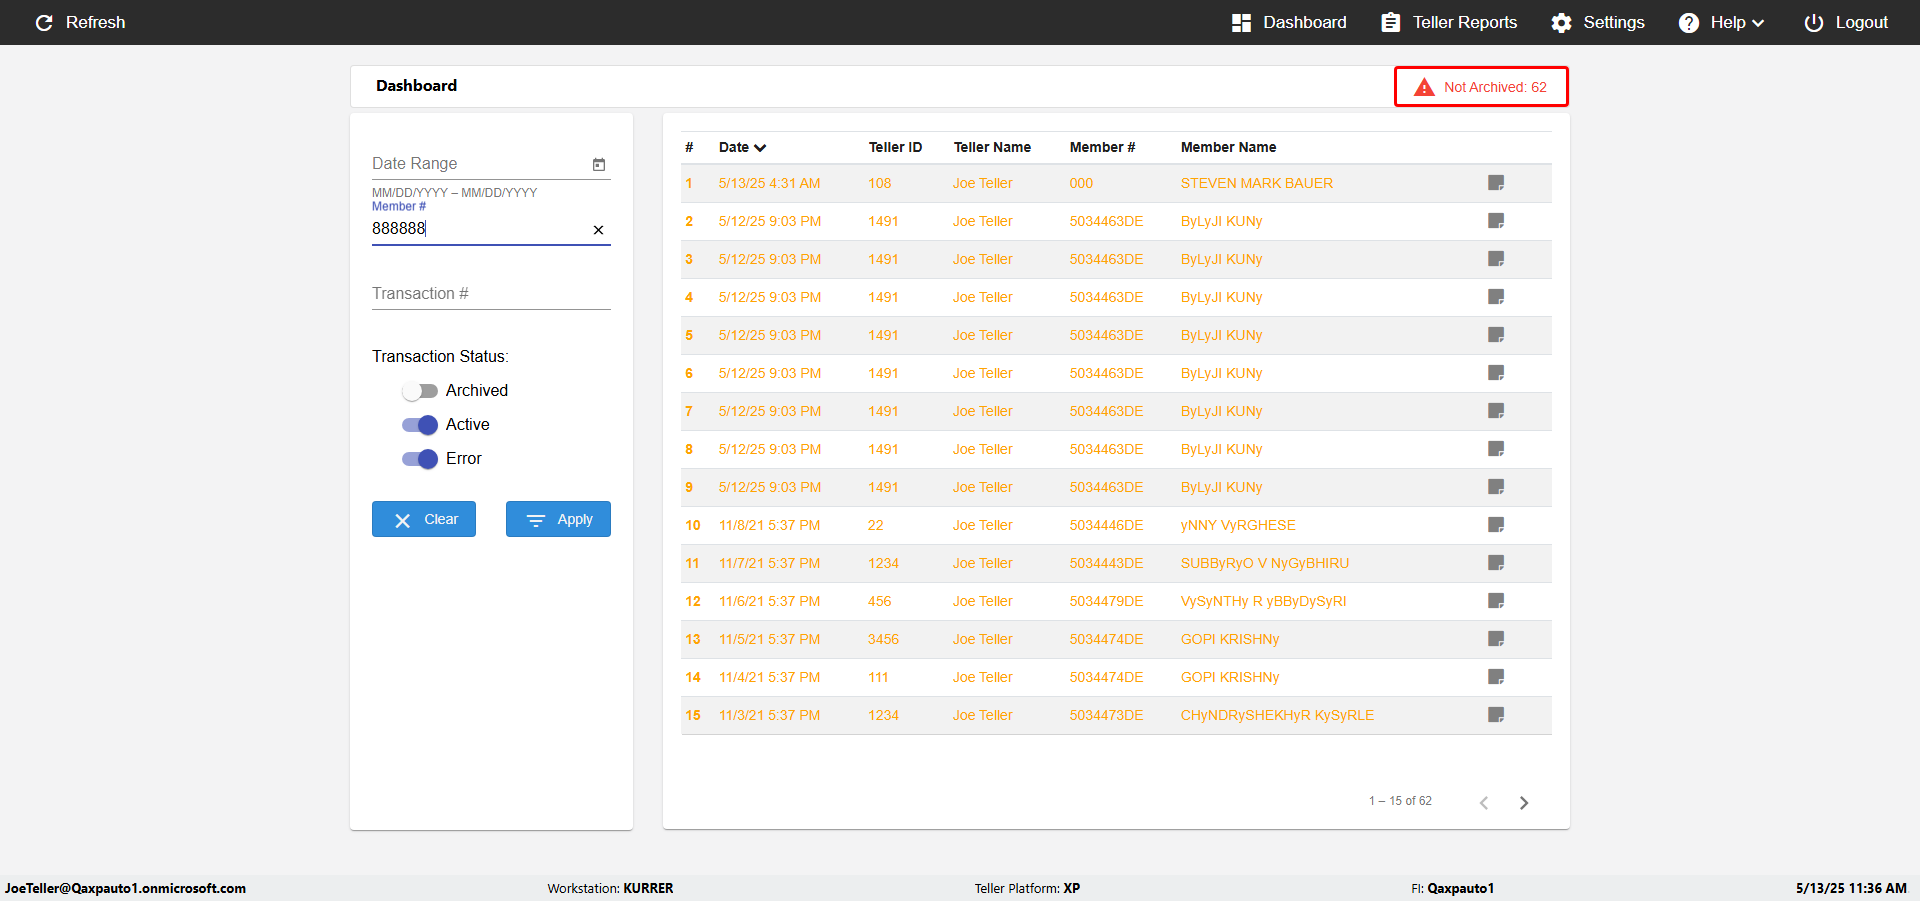Click the Clear filters button
1920x901 pixels.
click(424, 519)
